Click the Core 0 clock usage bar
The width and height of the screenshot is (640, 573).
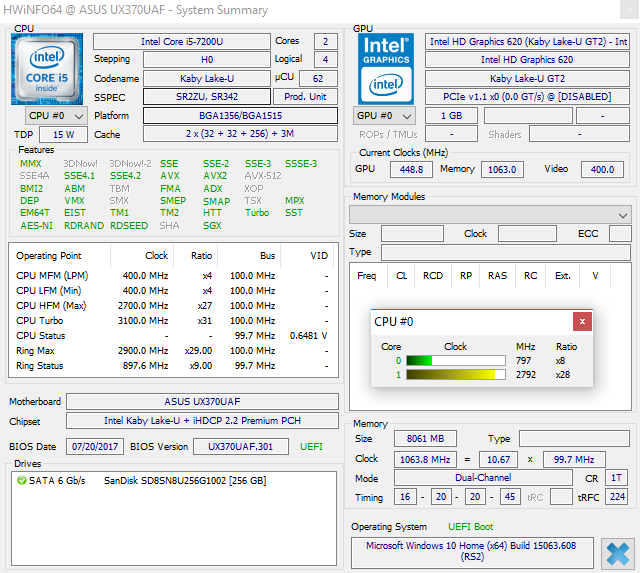tap(456, 360)
